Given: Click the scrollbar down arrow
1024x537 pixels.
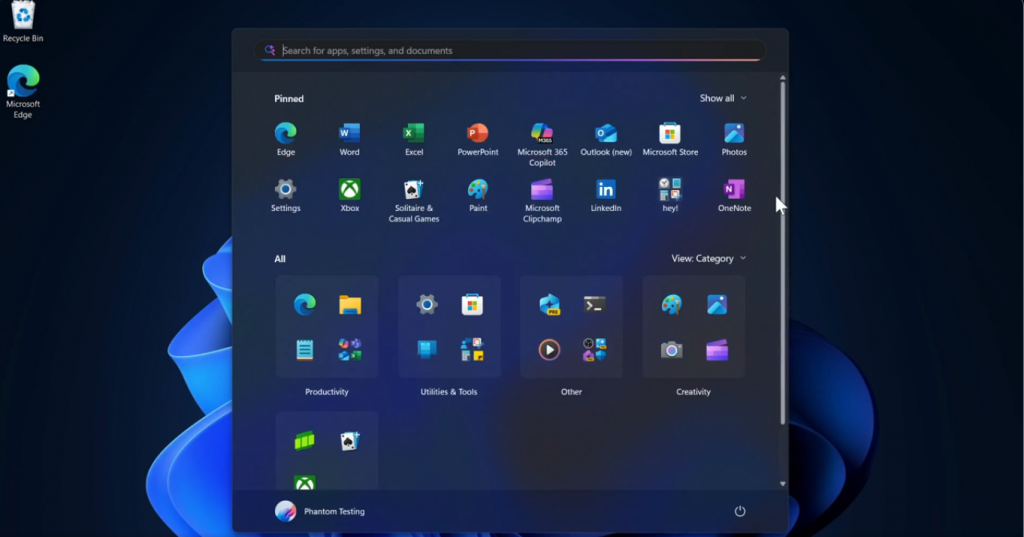Looking at the screenshot, I should [x=782, y=484].
